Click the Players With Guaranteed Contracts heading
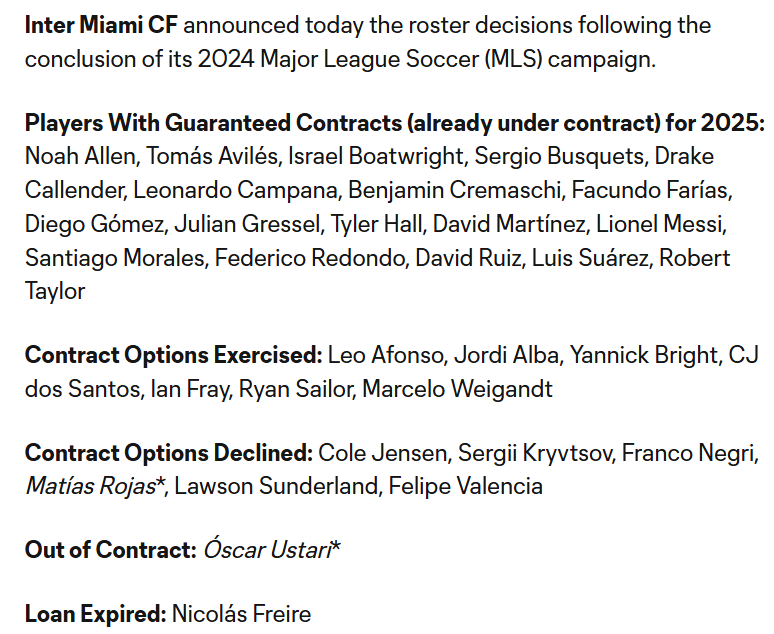Image resolution: width=774 pixels, height=634 pixels. [x=394, y=124]
